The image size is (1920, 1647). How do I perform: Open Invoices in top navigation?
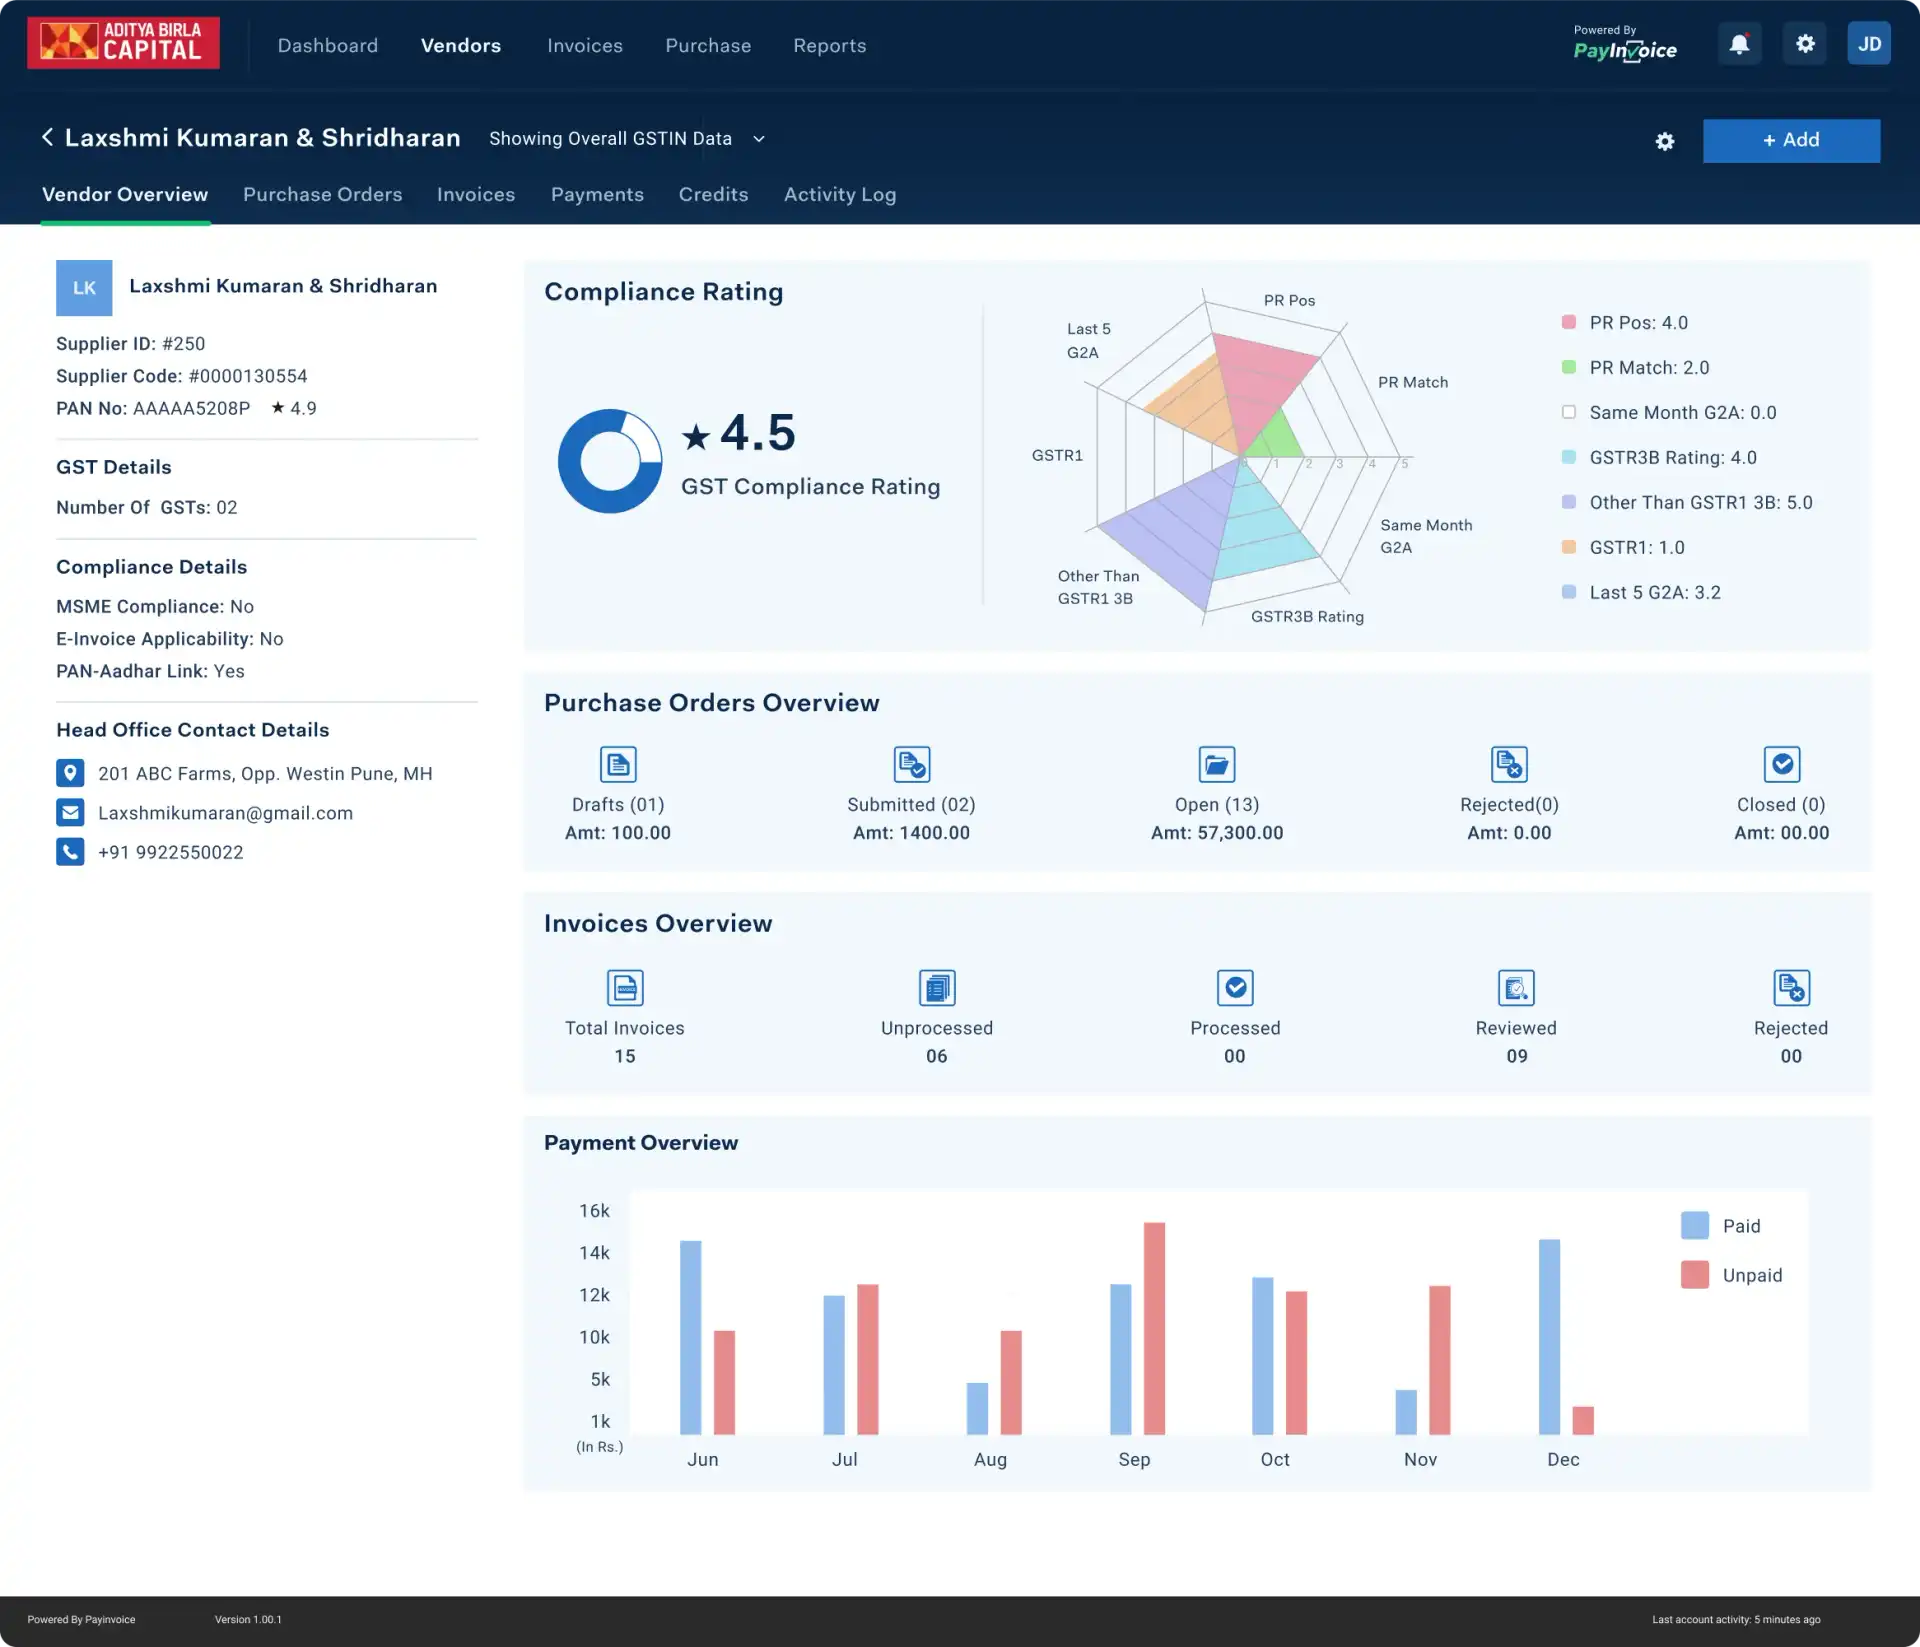coord(585,46)
